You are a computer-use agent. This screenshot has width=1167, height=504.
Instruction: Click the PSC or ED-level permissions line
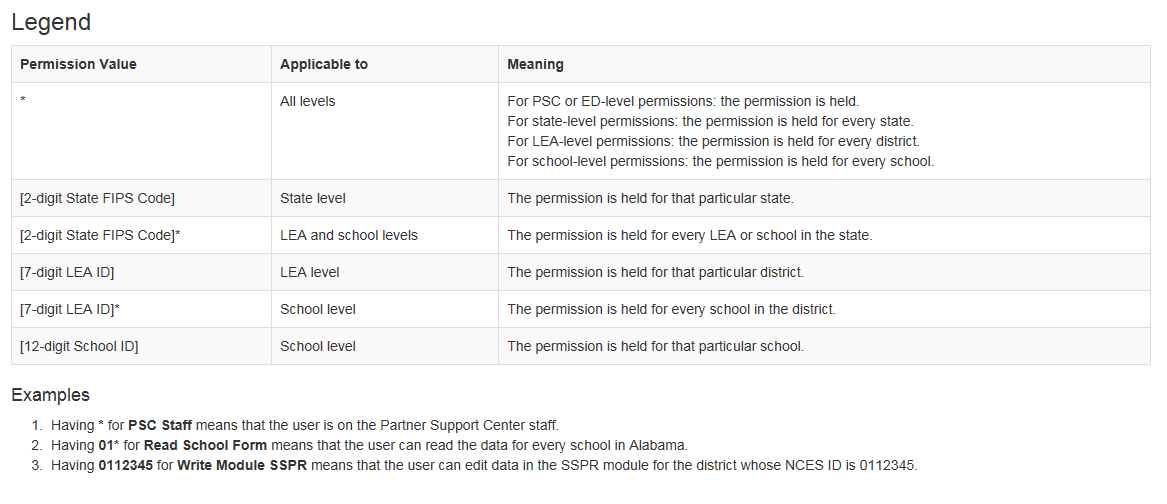point(683,101)
